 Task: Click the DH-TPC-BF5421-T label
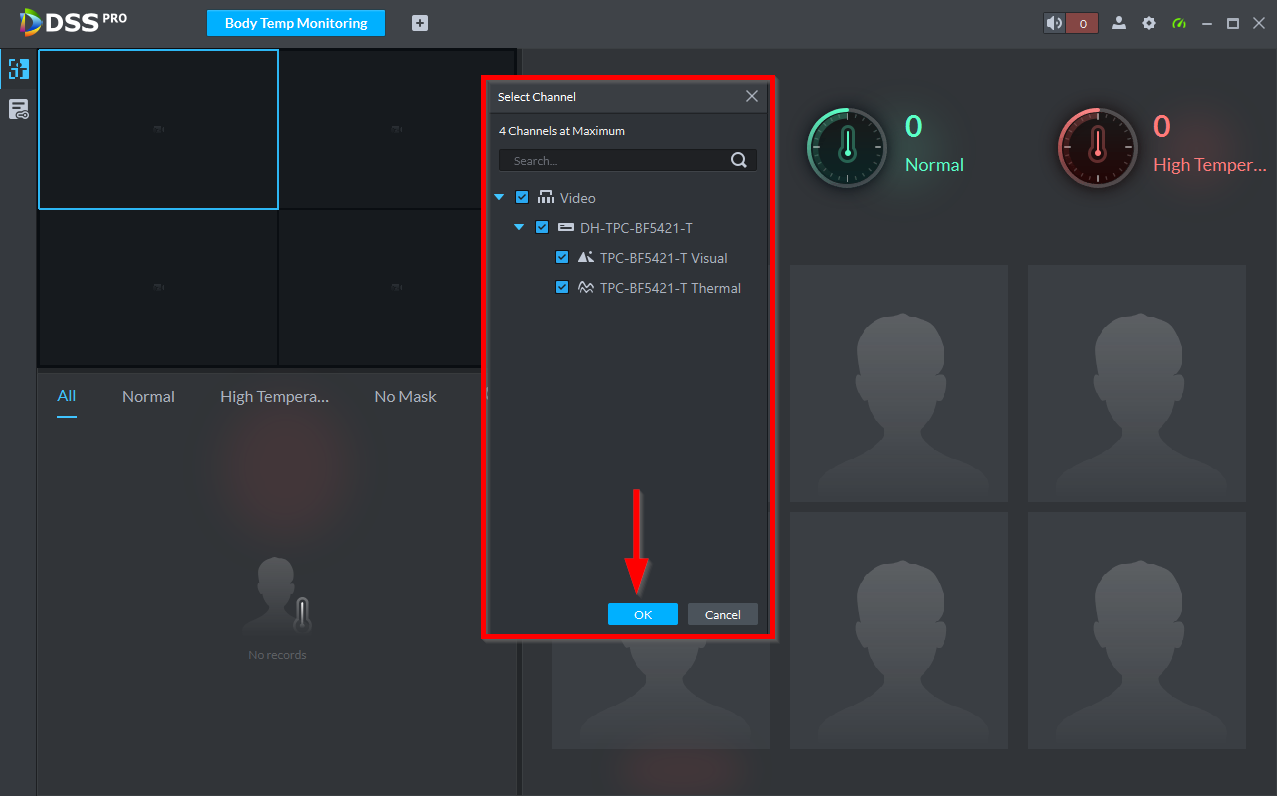tap(636, 228)
